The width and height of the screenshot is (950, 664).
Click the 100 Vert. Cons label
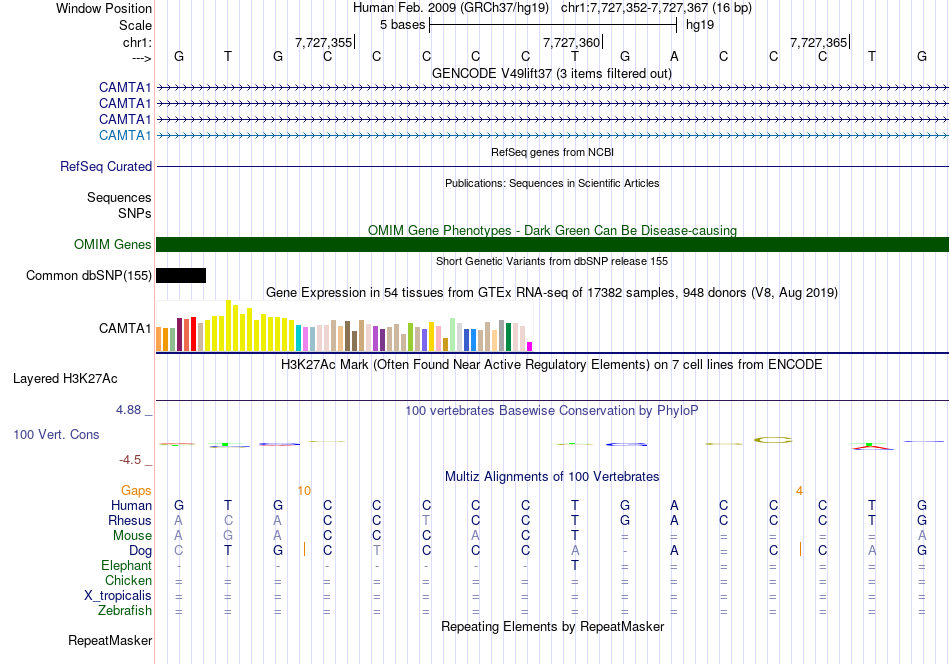tap(56, 434)
